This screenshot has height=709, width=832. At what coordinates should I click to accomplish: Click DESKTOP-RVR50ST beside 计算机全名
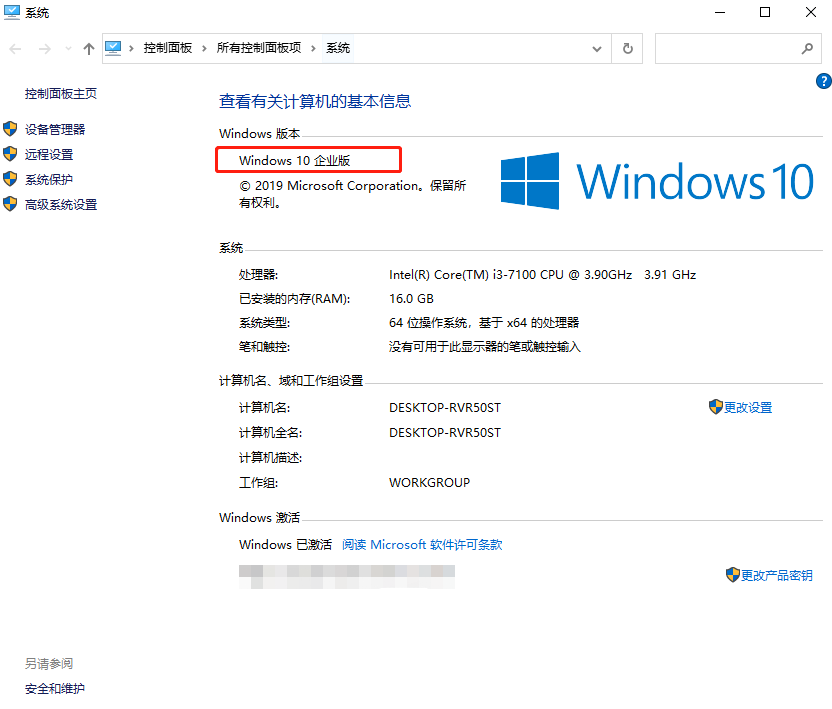pyautogui.click(x=445, y=433)
